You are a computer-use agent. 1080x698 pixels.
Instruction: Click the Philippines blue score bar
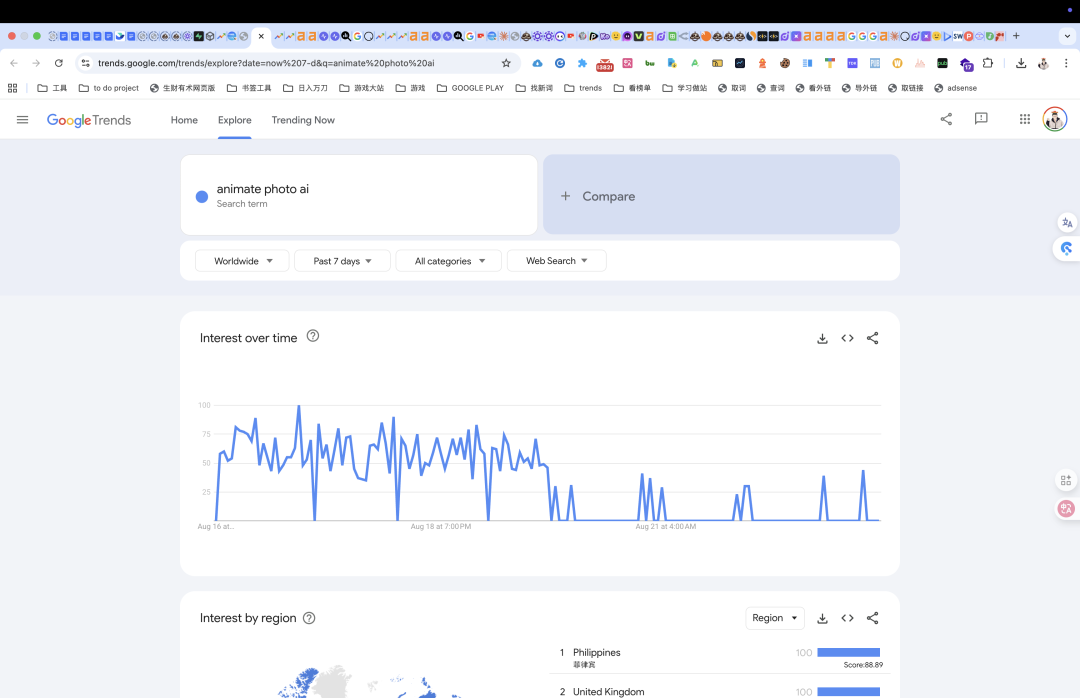[x=849, y=653]
